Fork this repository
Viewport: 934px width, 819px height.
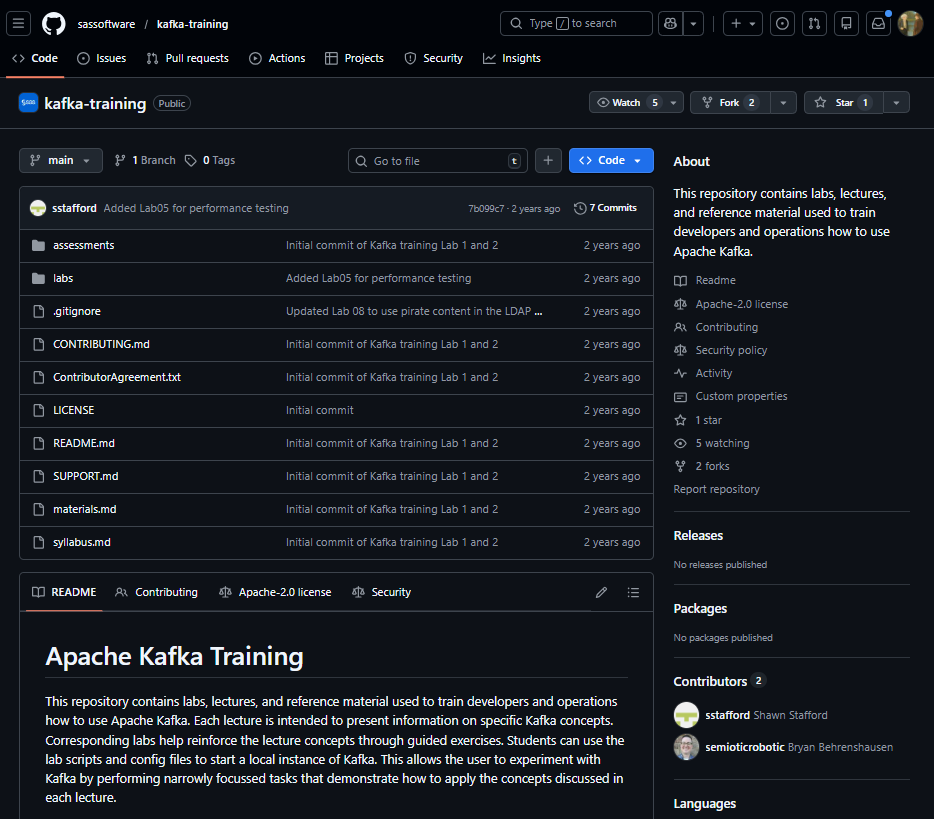pyautogui.click(x=730, y=102)
